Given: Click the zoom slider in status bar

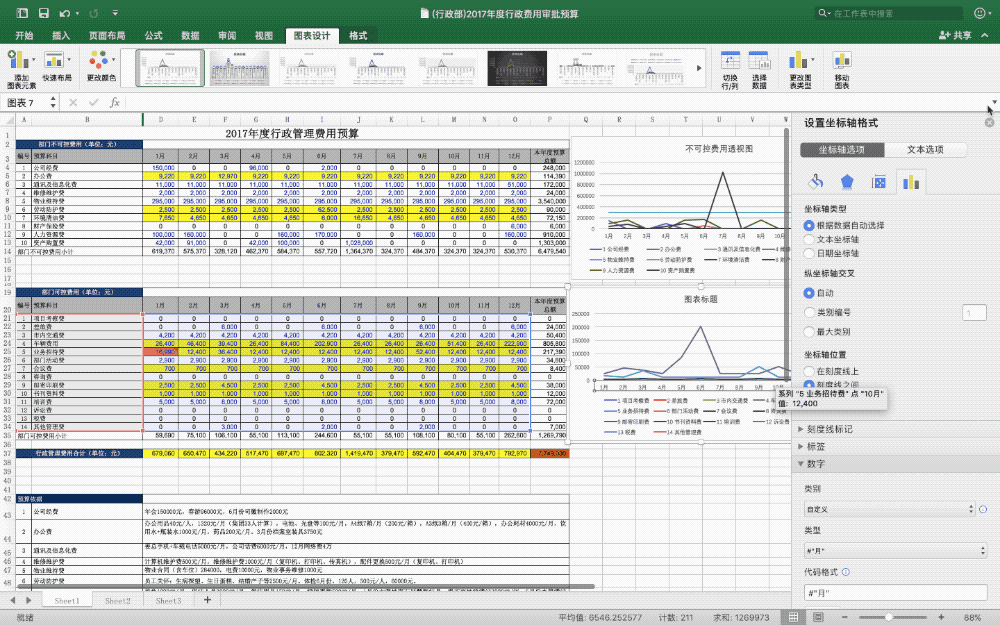Looking at the screenshot, I should click(x=888, y=617).
